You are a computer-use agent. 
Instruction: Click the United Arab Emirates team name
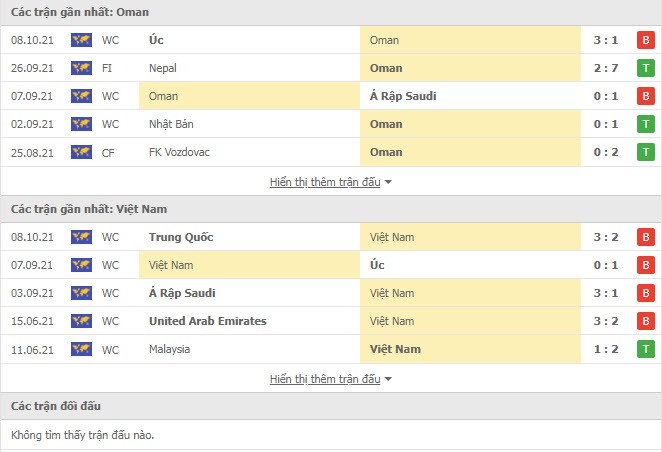click(208, 321)
